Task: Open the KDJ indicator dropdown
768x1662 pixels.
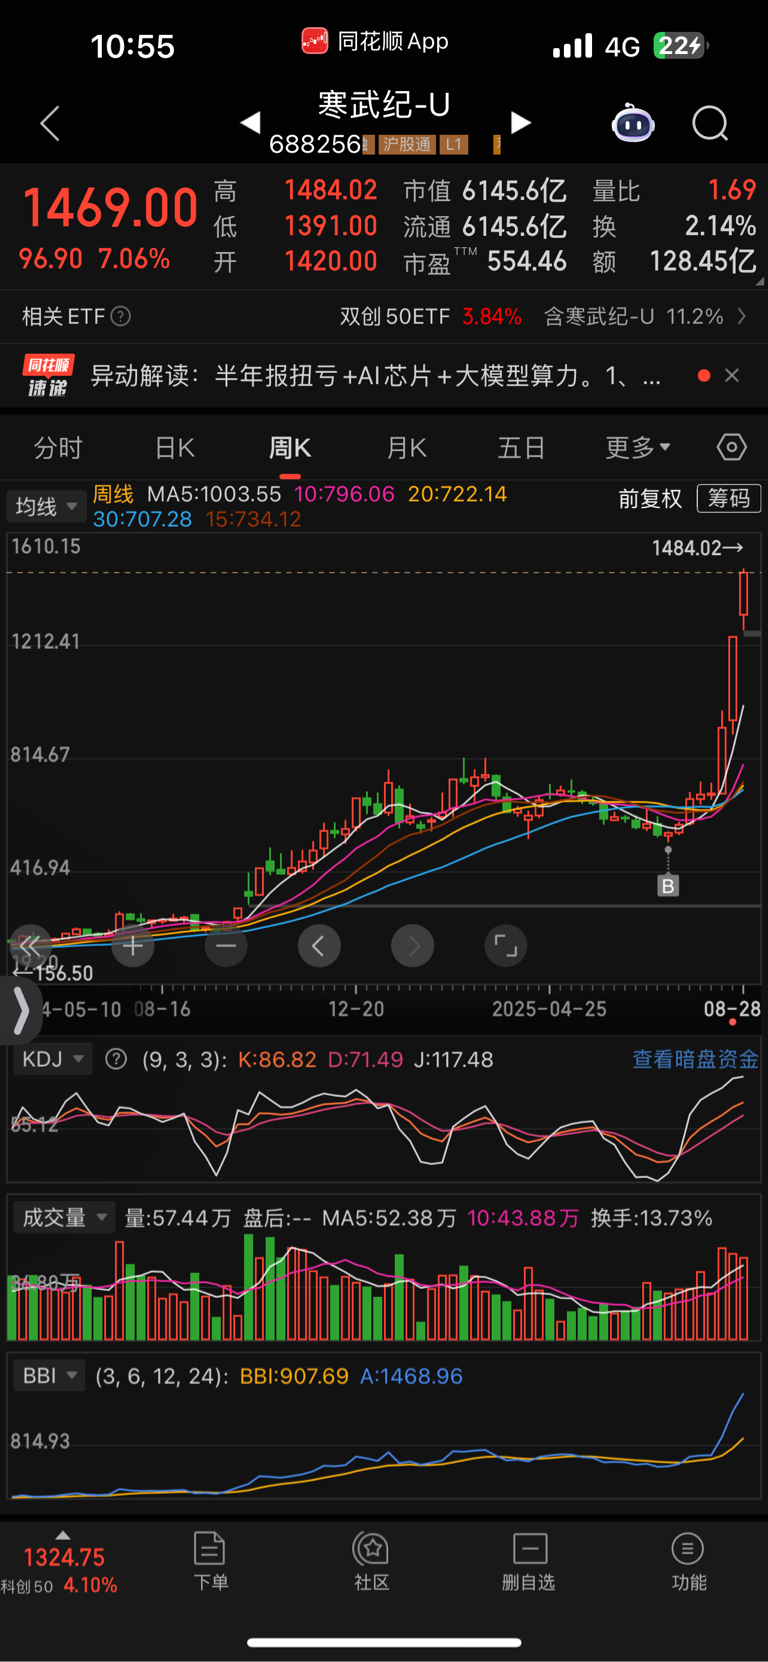Action: tap(53, 1059)
